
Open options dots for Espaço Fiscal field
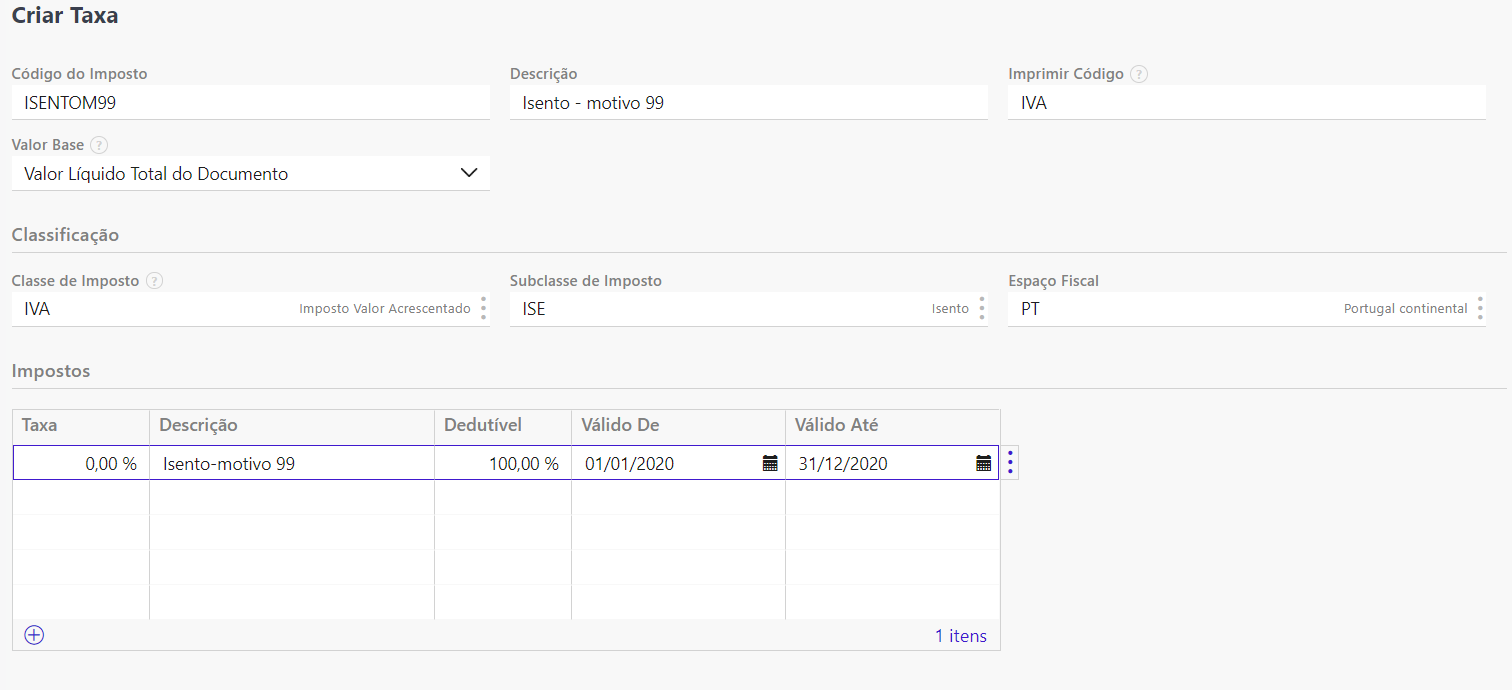tap(1480, 309)
